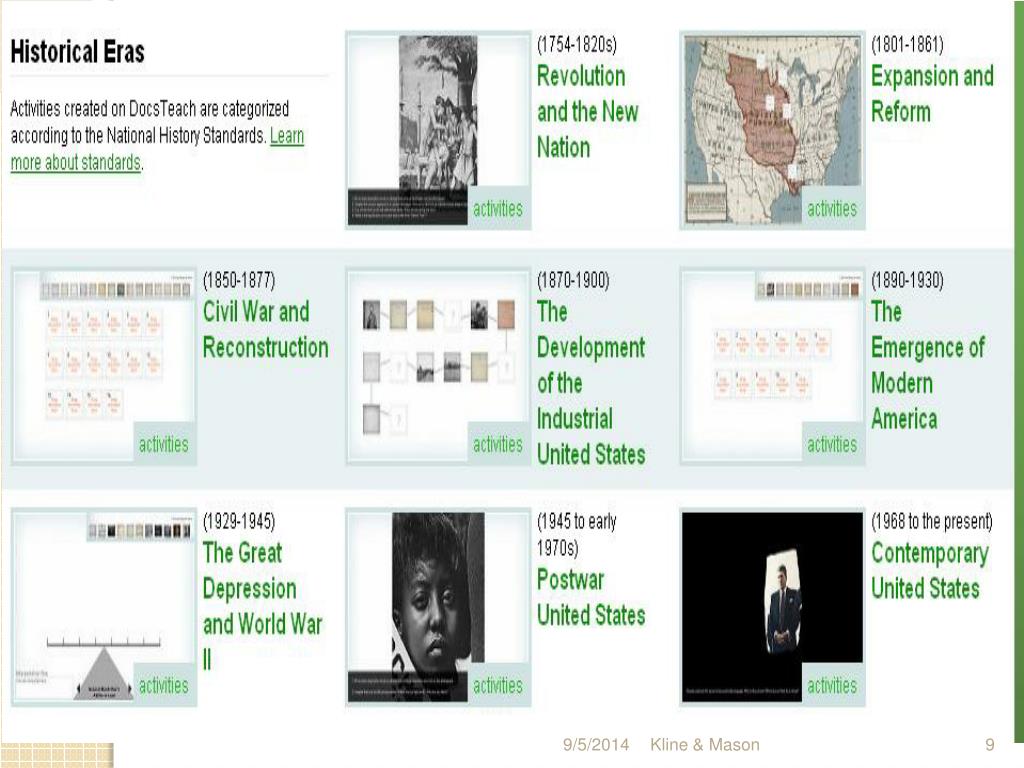The image size is (1024, 768).
Task: Click Postwar United States portrait thumbnail
Action: click(x=438, y=607)
